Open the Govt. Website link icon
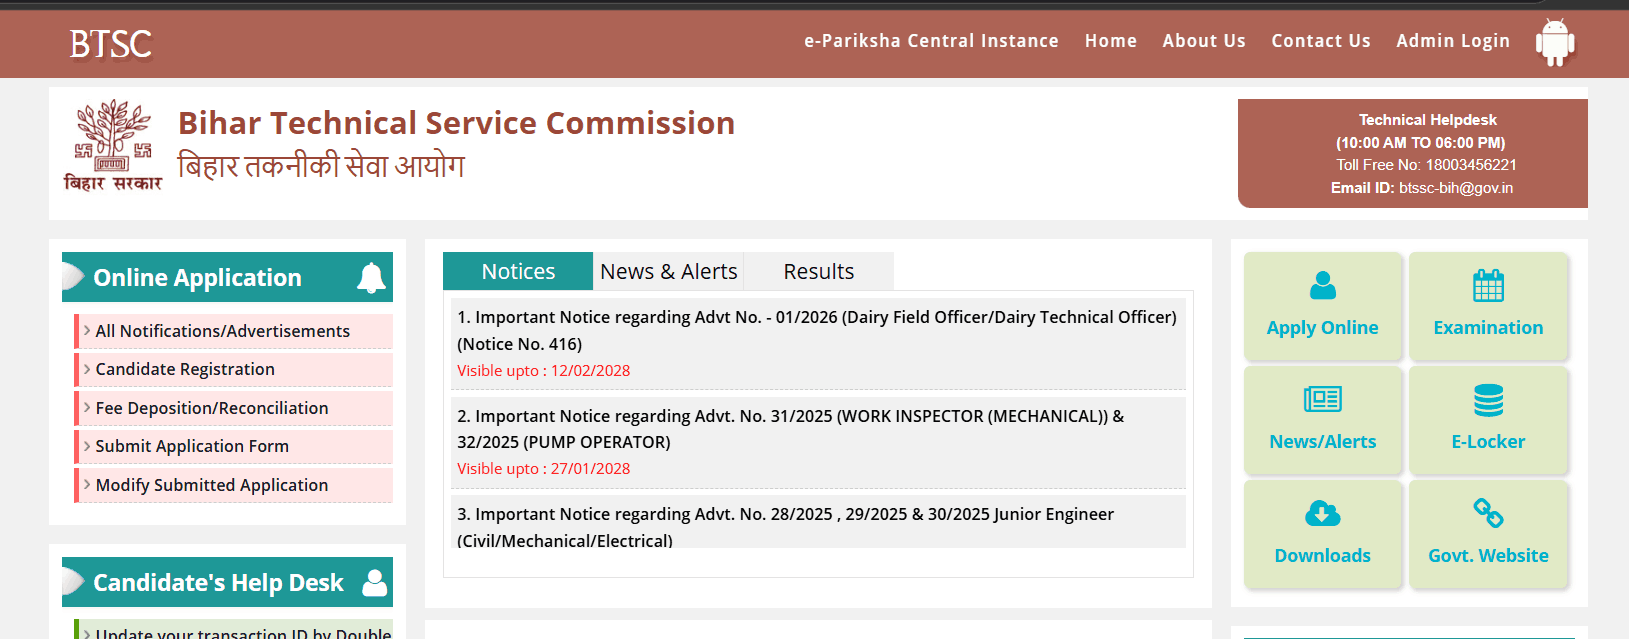Viewport: 1629px width, 639px height. pyautogui.click(x=1488, y=514)
